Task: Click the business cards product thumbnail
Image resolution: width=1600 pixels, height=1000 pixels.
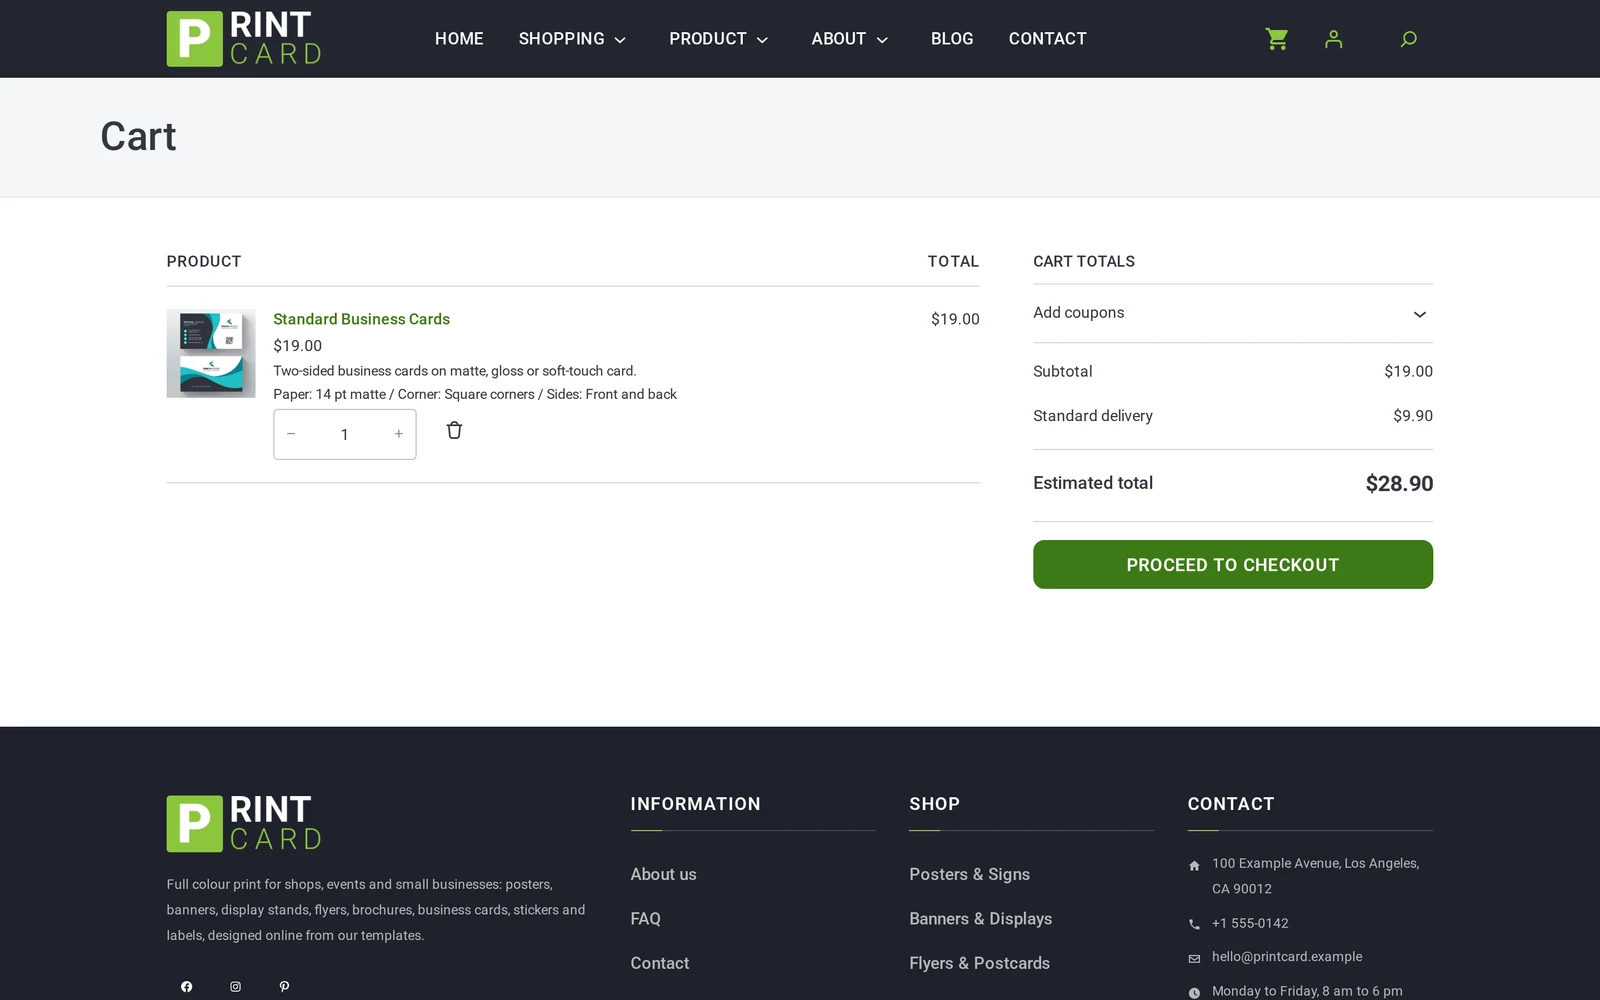Action: (211, 353)
